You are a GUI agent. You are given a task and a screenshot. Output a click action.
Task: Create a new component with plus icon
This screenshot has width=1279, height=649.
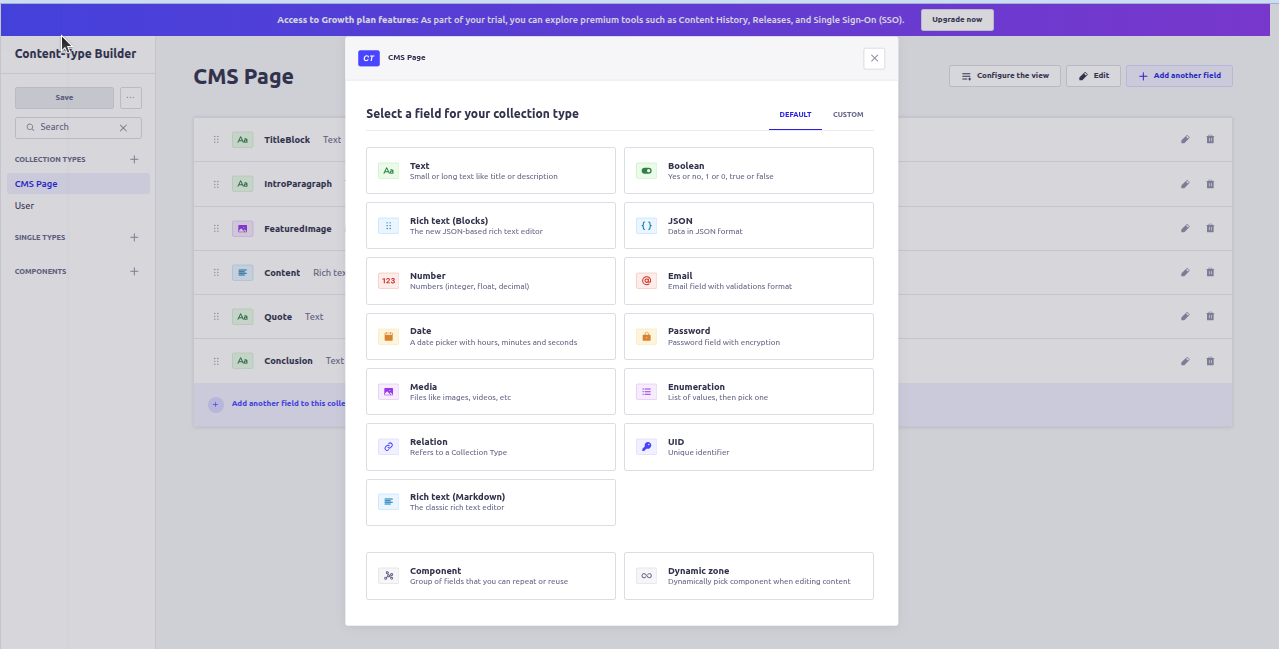tap(134, 272)
